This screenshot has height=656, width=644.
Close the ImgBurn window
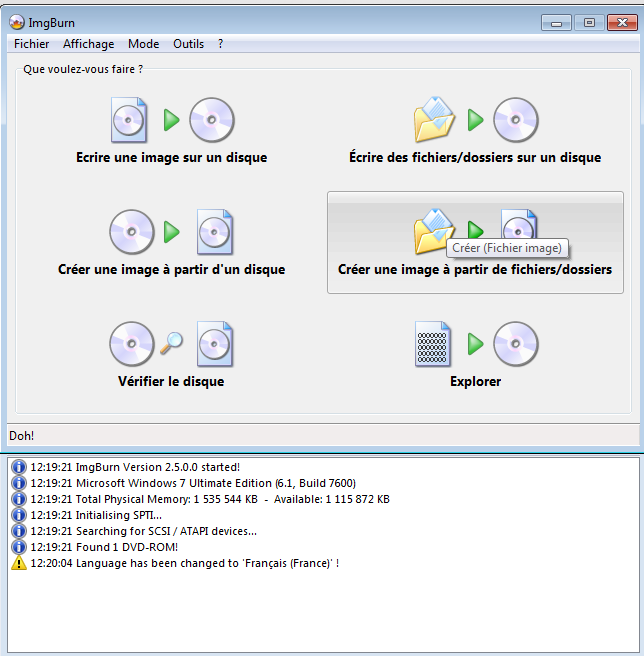pos(622,23)
